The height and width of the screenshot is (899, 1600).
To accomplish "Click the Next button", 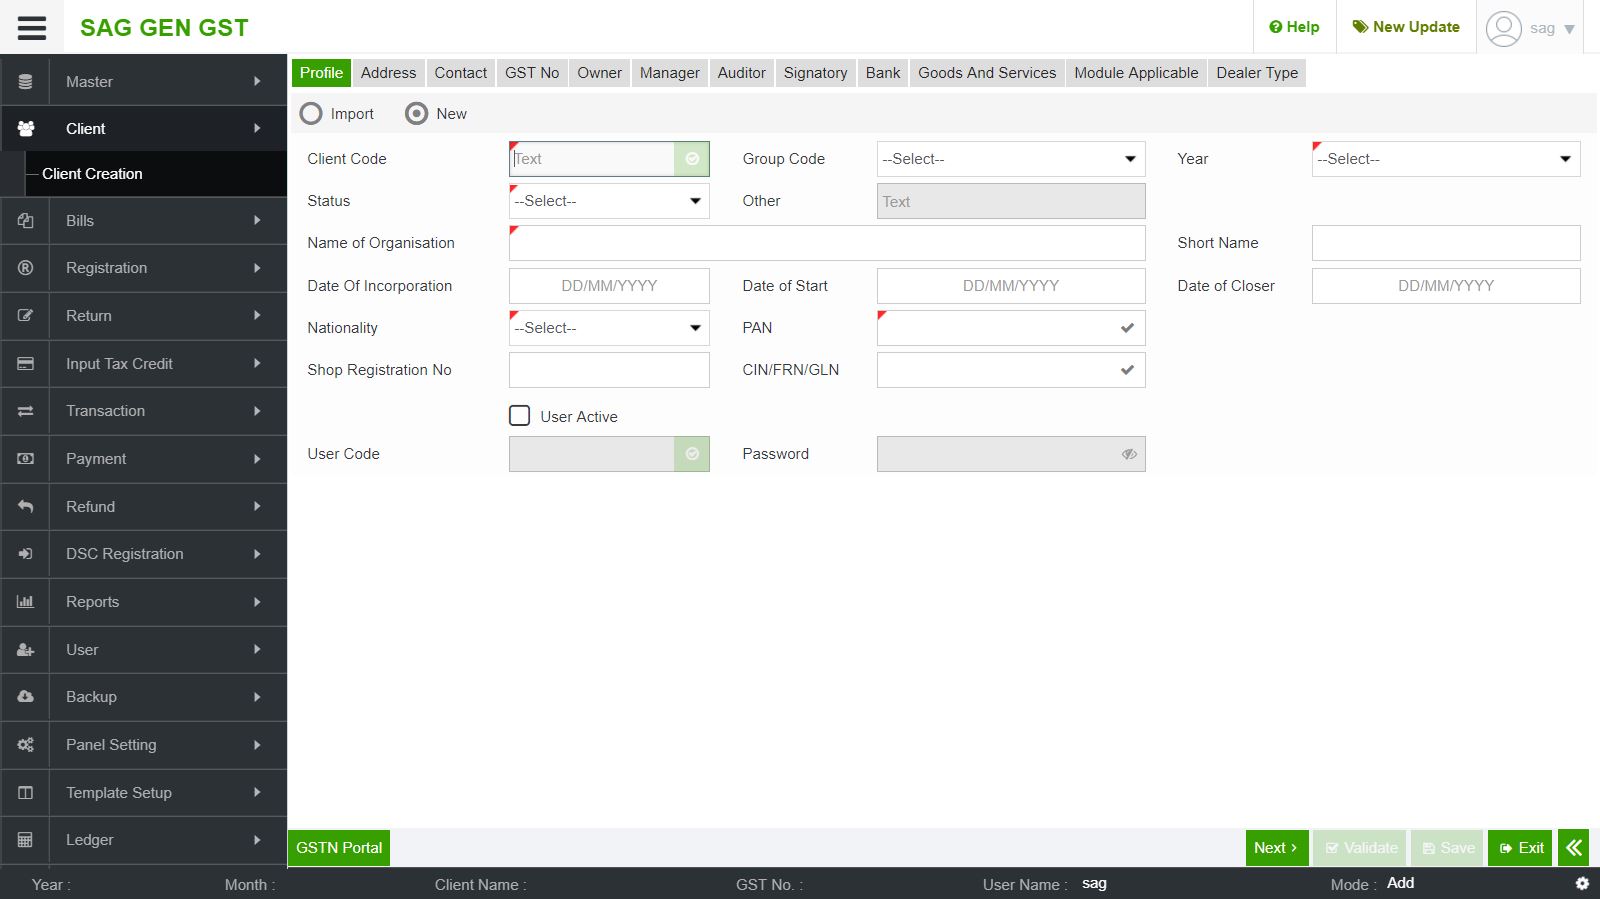I will (x=1276, y=848).
